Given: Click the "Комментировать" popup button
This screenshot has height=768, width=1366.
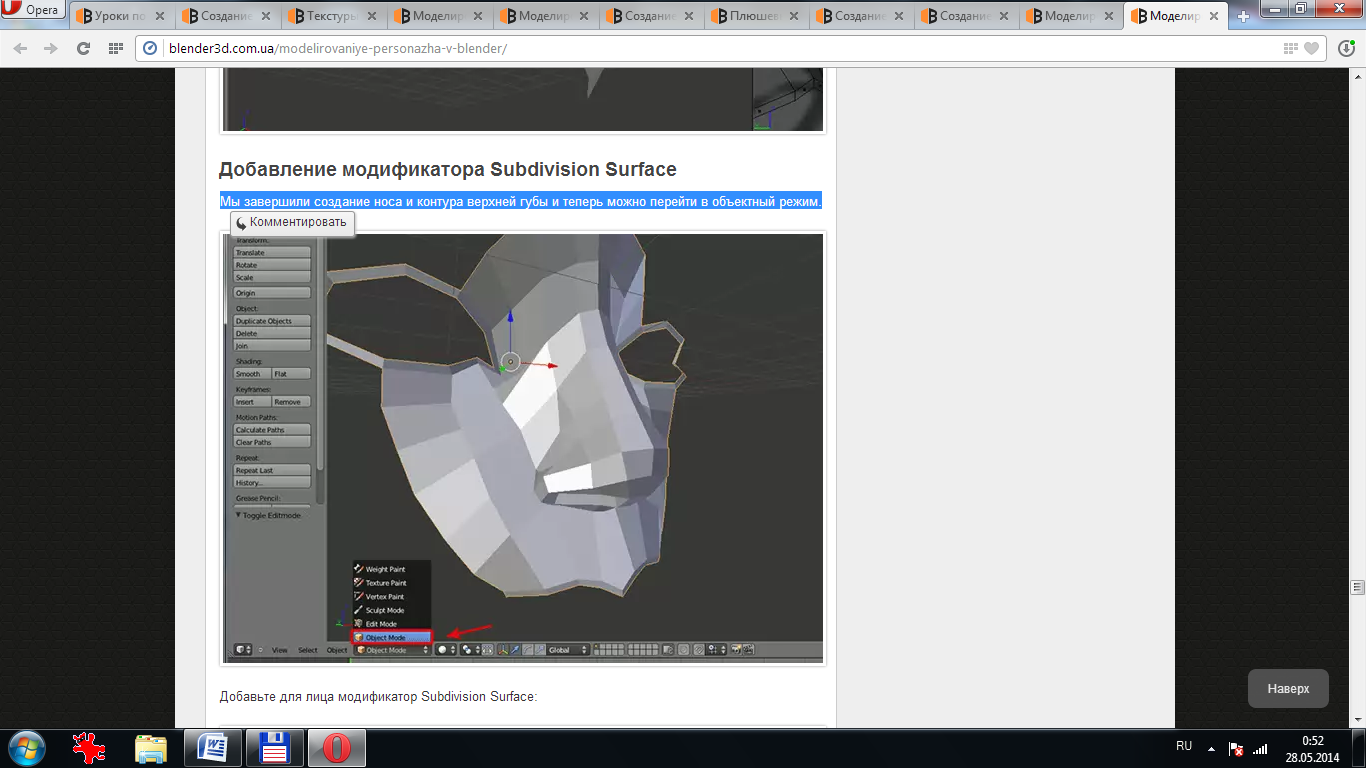Looking at the screenshot, I should [x=292, y=223].
